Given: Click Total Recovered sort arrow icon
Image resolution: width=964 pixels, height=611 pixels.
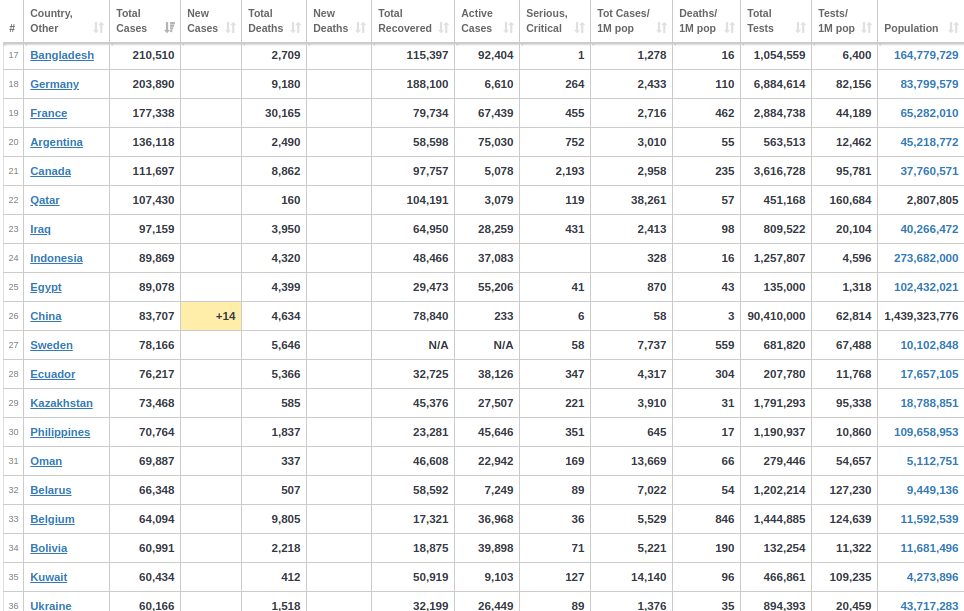Looking at the screenshot, I should coord(444,28).
